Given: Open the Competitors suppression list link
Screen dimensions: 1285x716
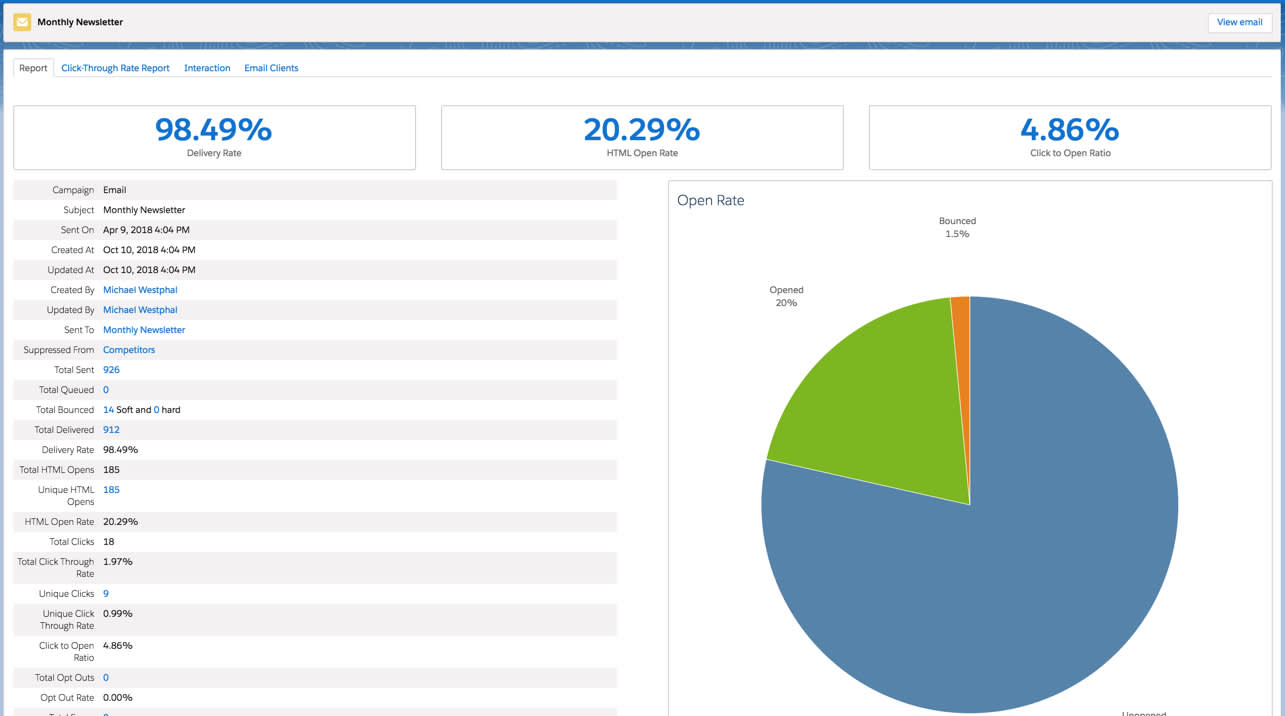Looking at the screenshot, I should pyautogui.click(x=129, y=350).
